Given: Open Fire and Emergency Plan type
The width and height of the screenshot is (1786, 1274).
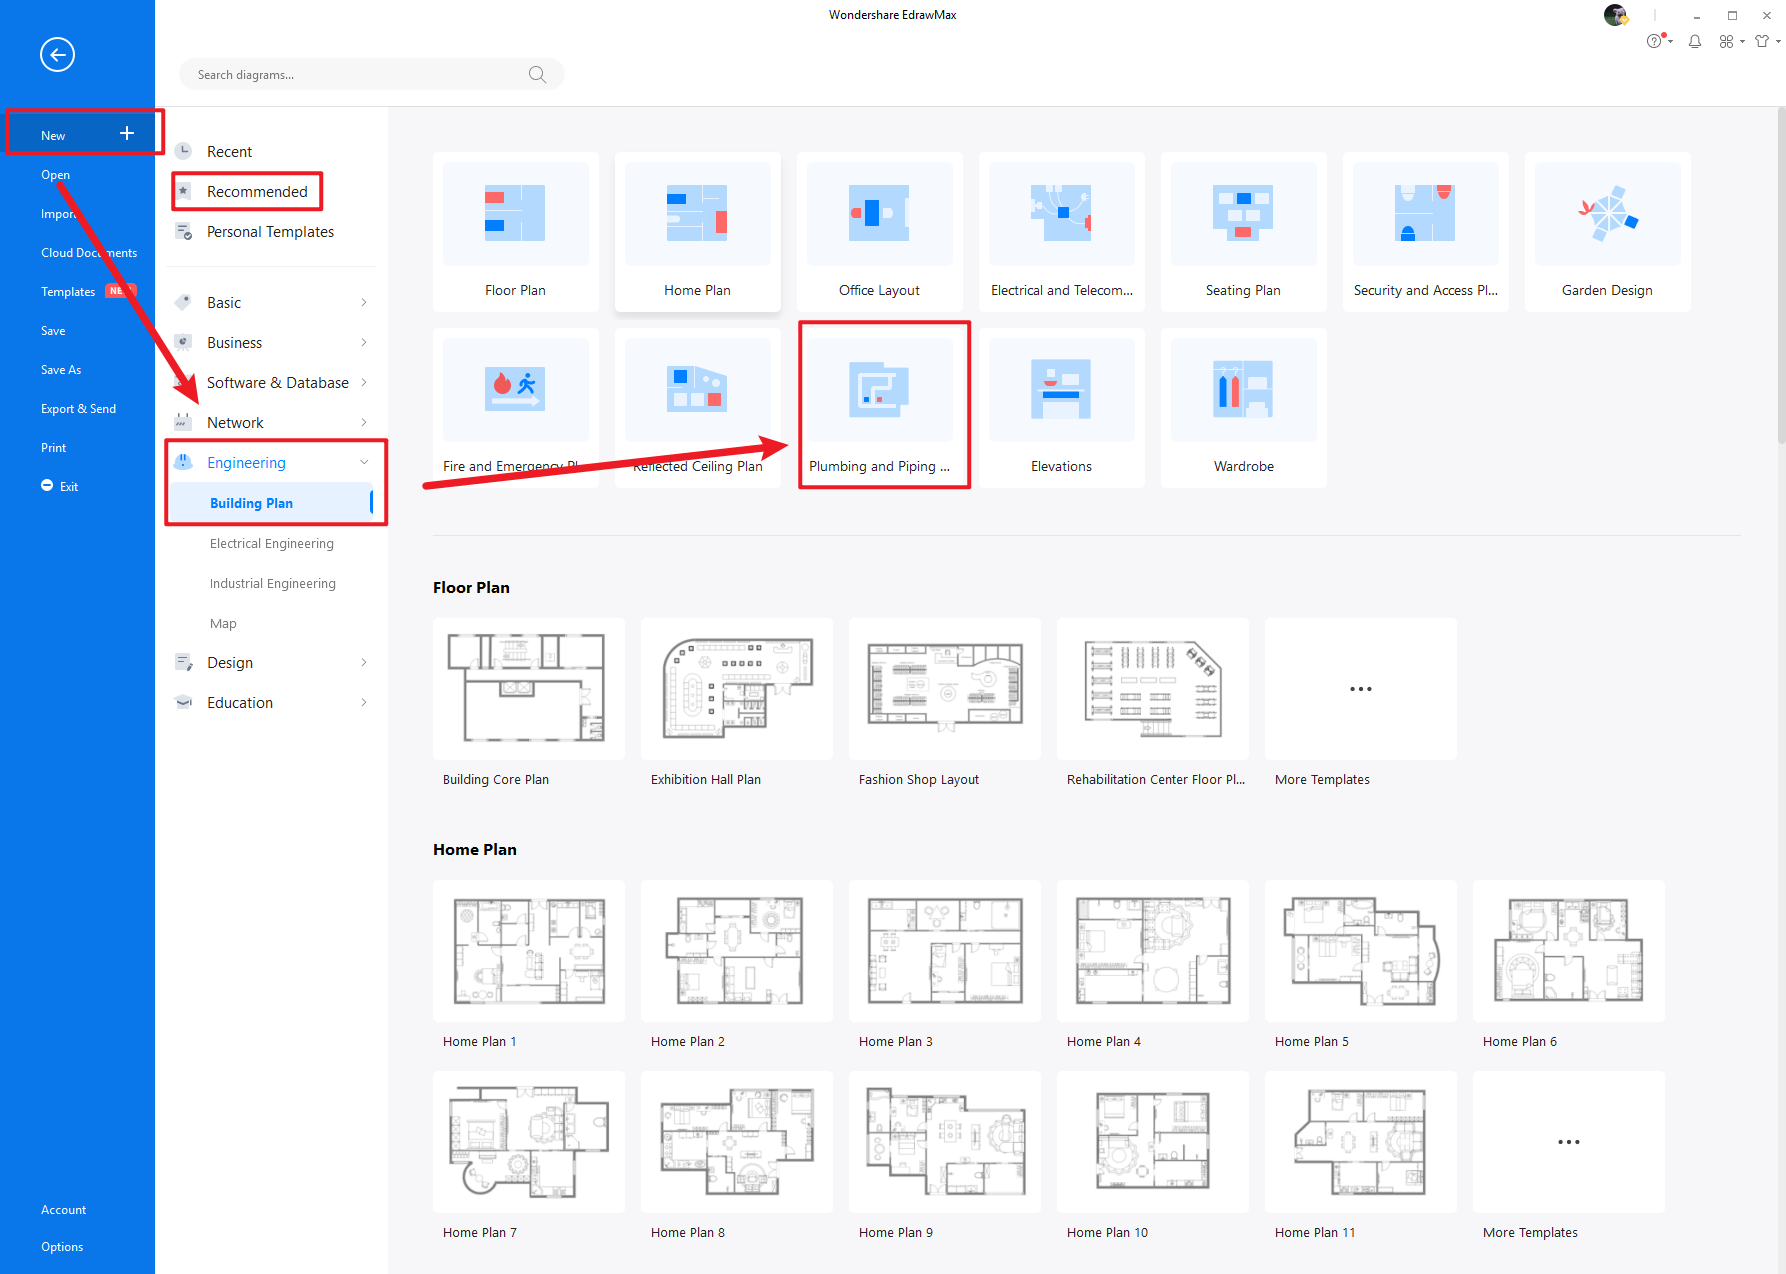Looking at the screenshot, I should (516, 408).
